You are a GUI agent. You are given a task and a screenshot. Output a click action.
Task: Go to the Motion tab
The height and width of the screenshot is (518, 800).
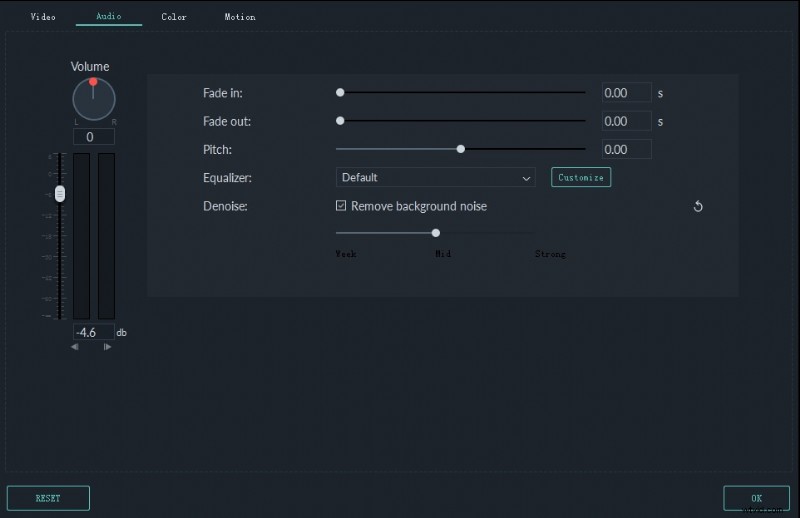(239, 17)
